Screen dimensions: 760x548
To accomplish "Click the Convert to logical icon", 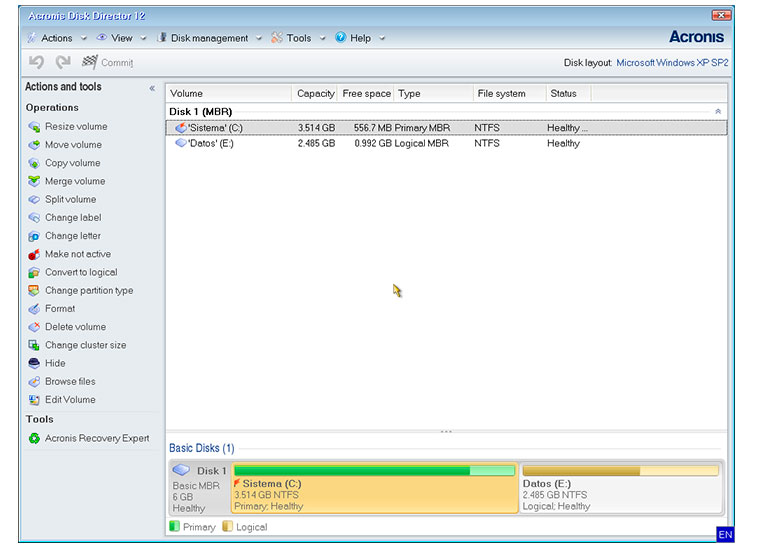I will click(34, 272).
